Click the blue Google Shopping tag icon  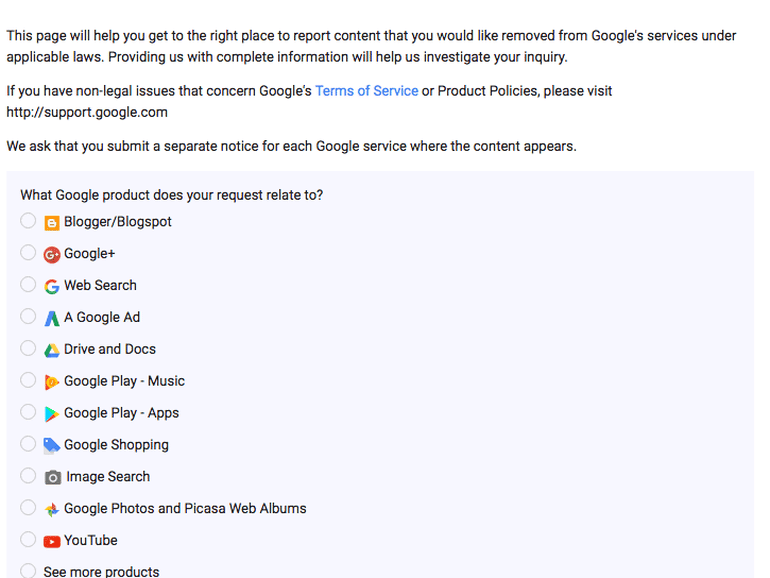[x=52, y=445]
